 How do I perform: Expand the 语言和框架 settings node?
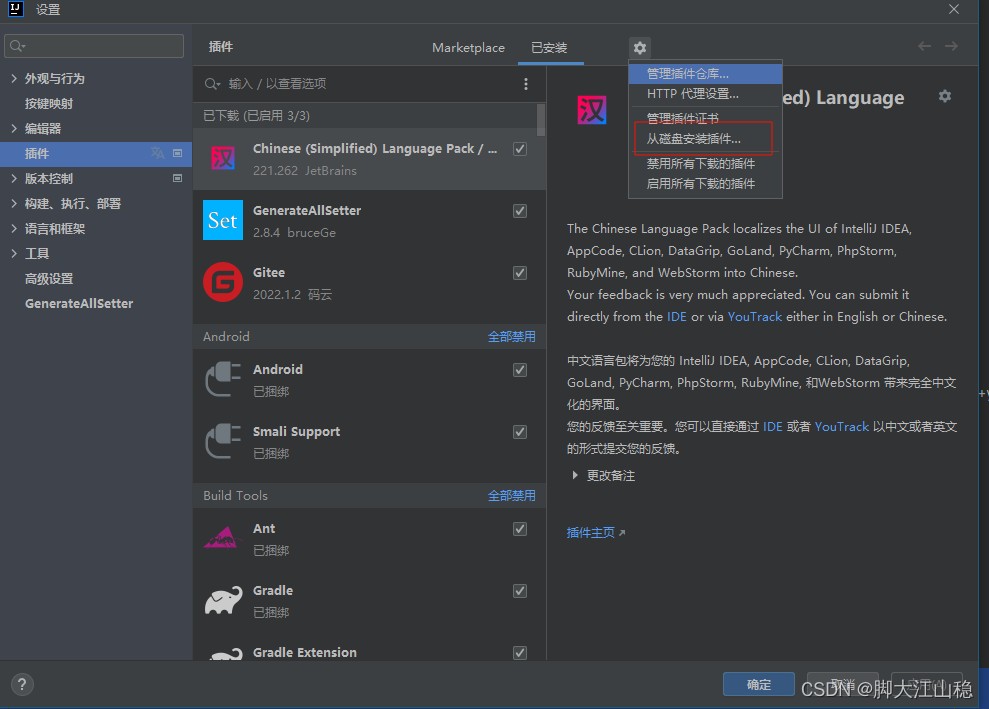(x=14, y=228)
